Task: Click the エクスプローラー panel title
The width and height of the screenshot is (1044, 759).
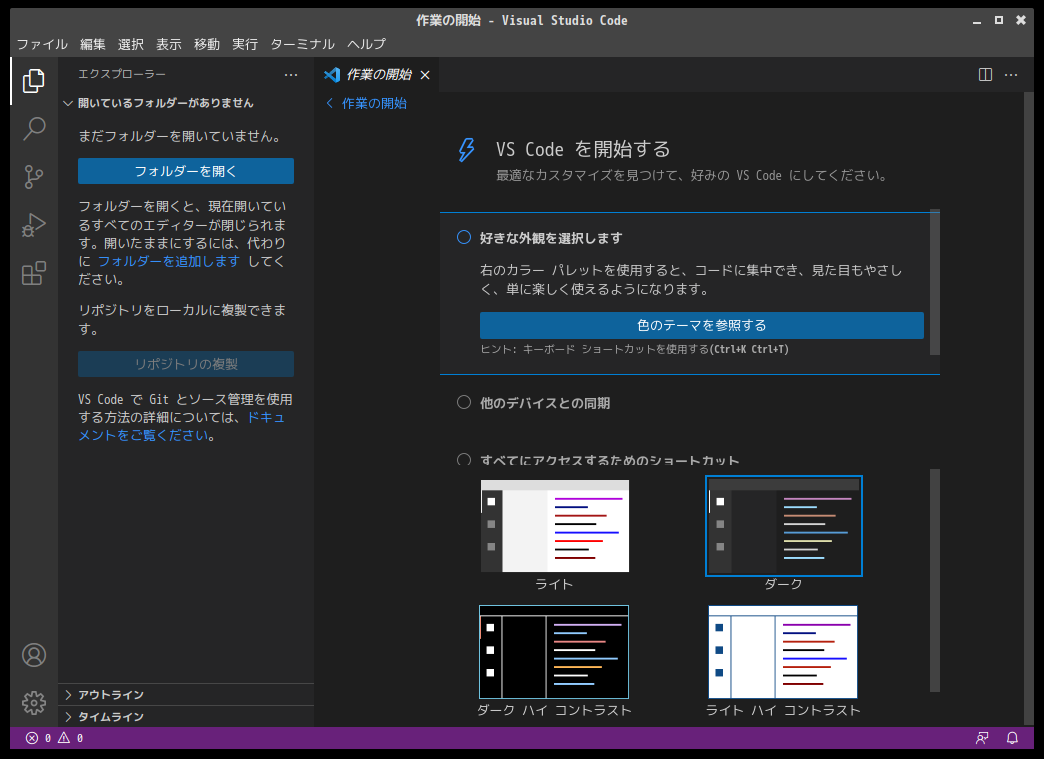Action: 122,74
